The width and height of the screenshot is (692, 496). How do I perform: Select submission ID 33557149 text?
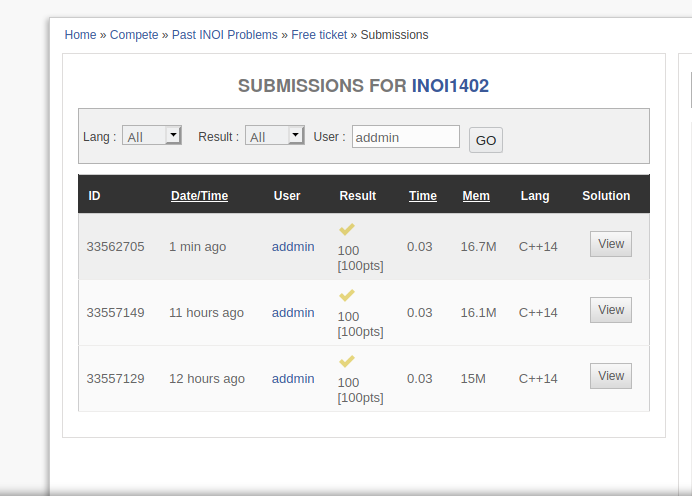[115, 313]
